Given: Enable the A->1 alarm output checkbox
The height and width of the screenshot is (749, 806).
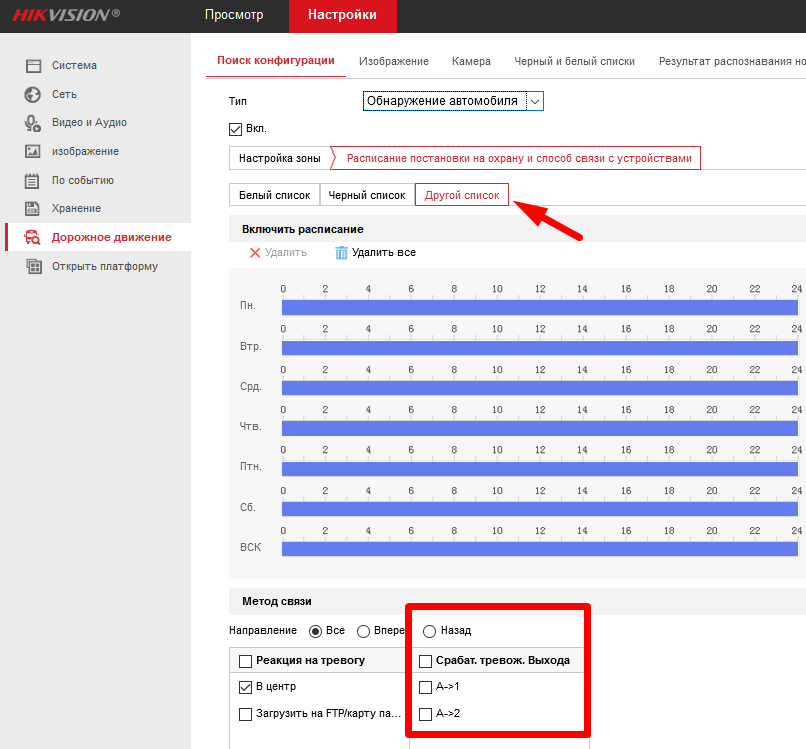Looking at the screenshot, I should 425,687.
